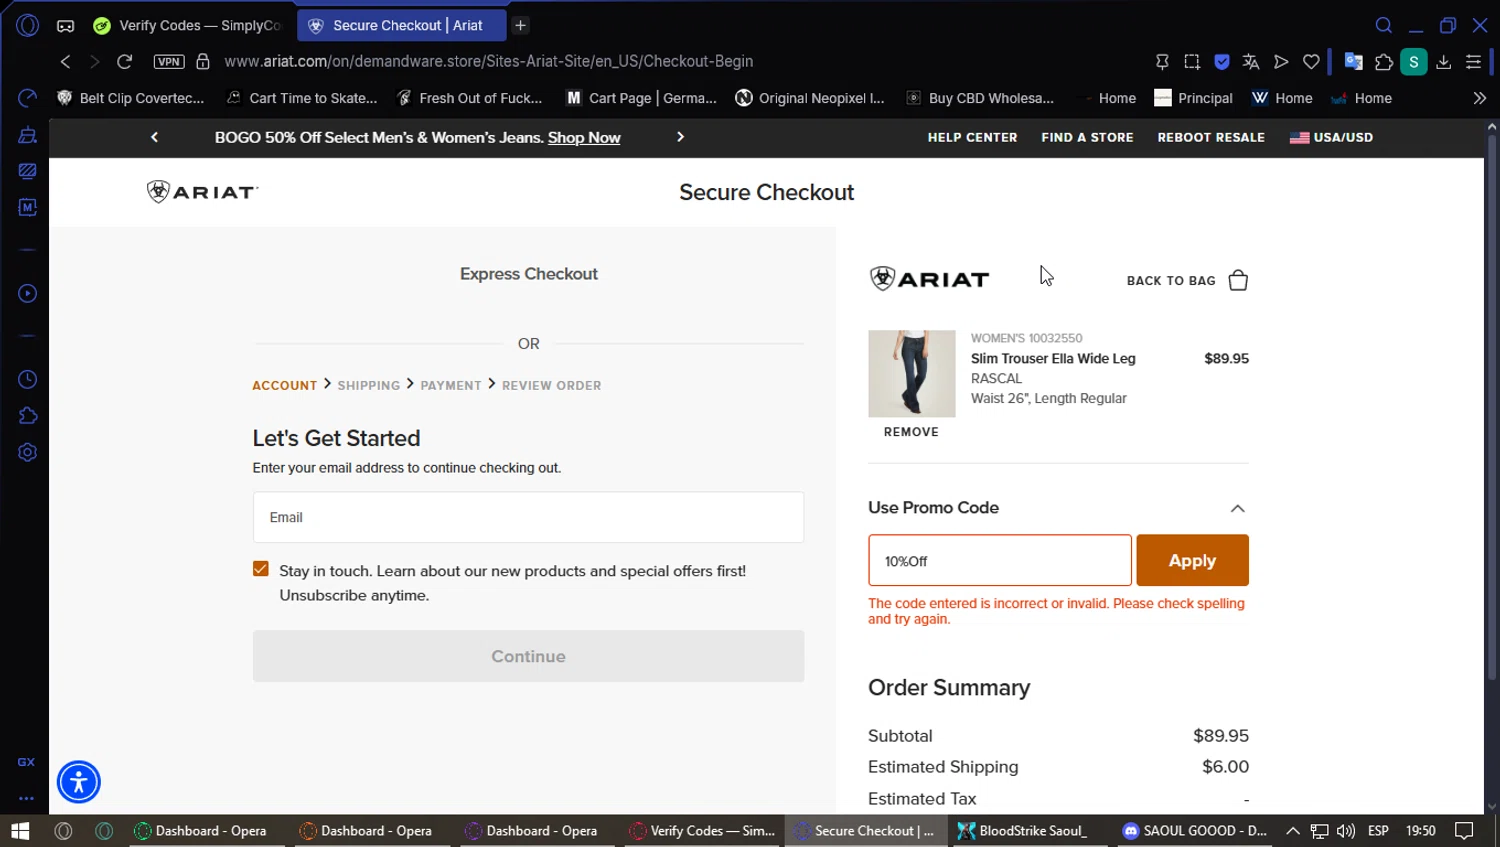
Task: Click the tab search magnifier icon
Action: [1384, 25]
